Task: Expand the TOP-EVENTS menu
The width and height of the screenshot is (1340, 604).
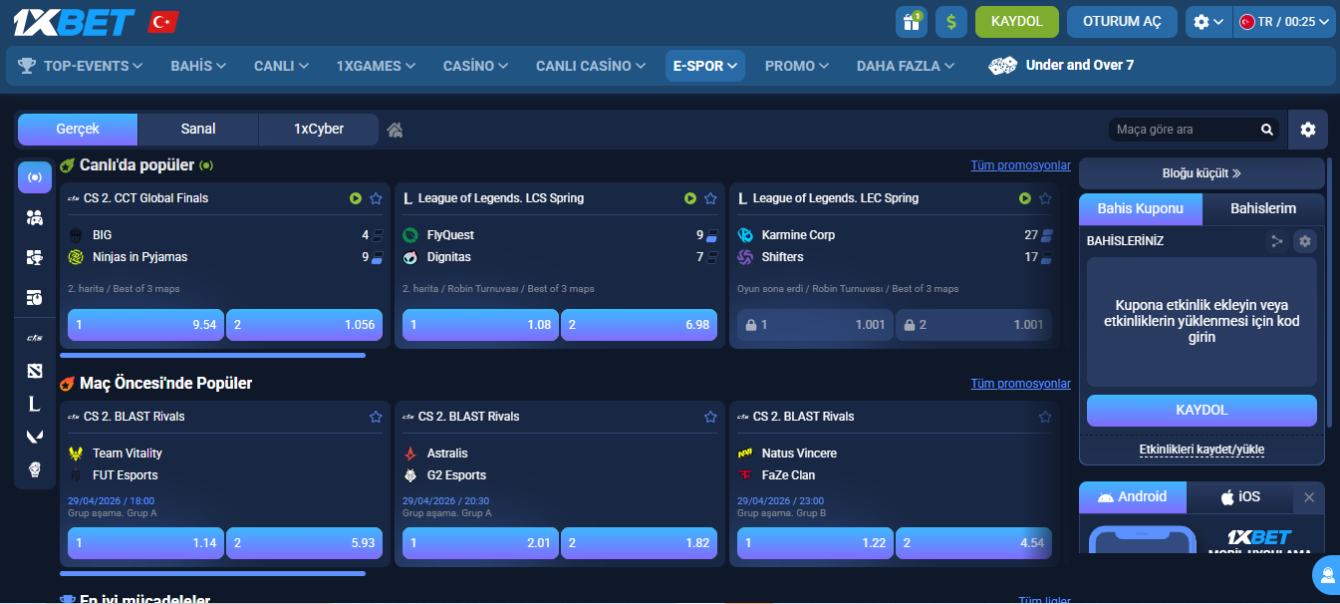Action: click(x=80, y=66)
